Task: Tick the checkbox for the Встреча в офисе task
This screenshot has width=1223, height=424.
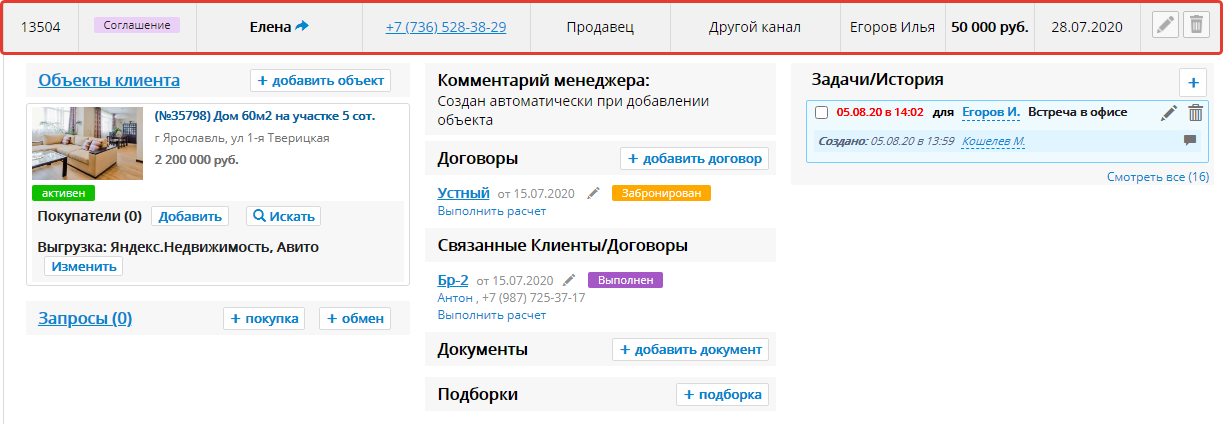Action: click(822, 113)
